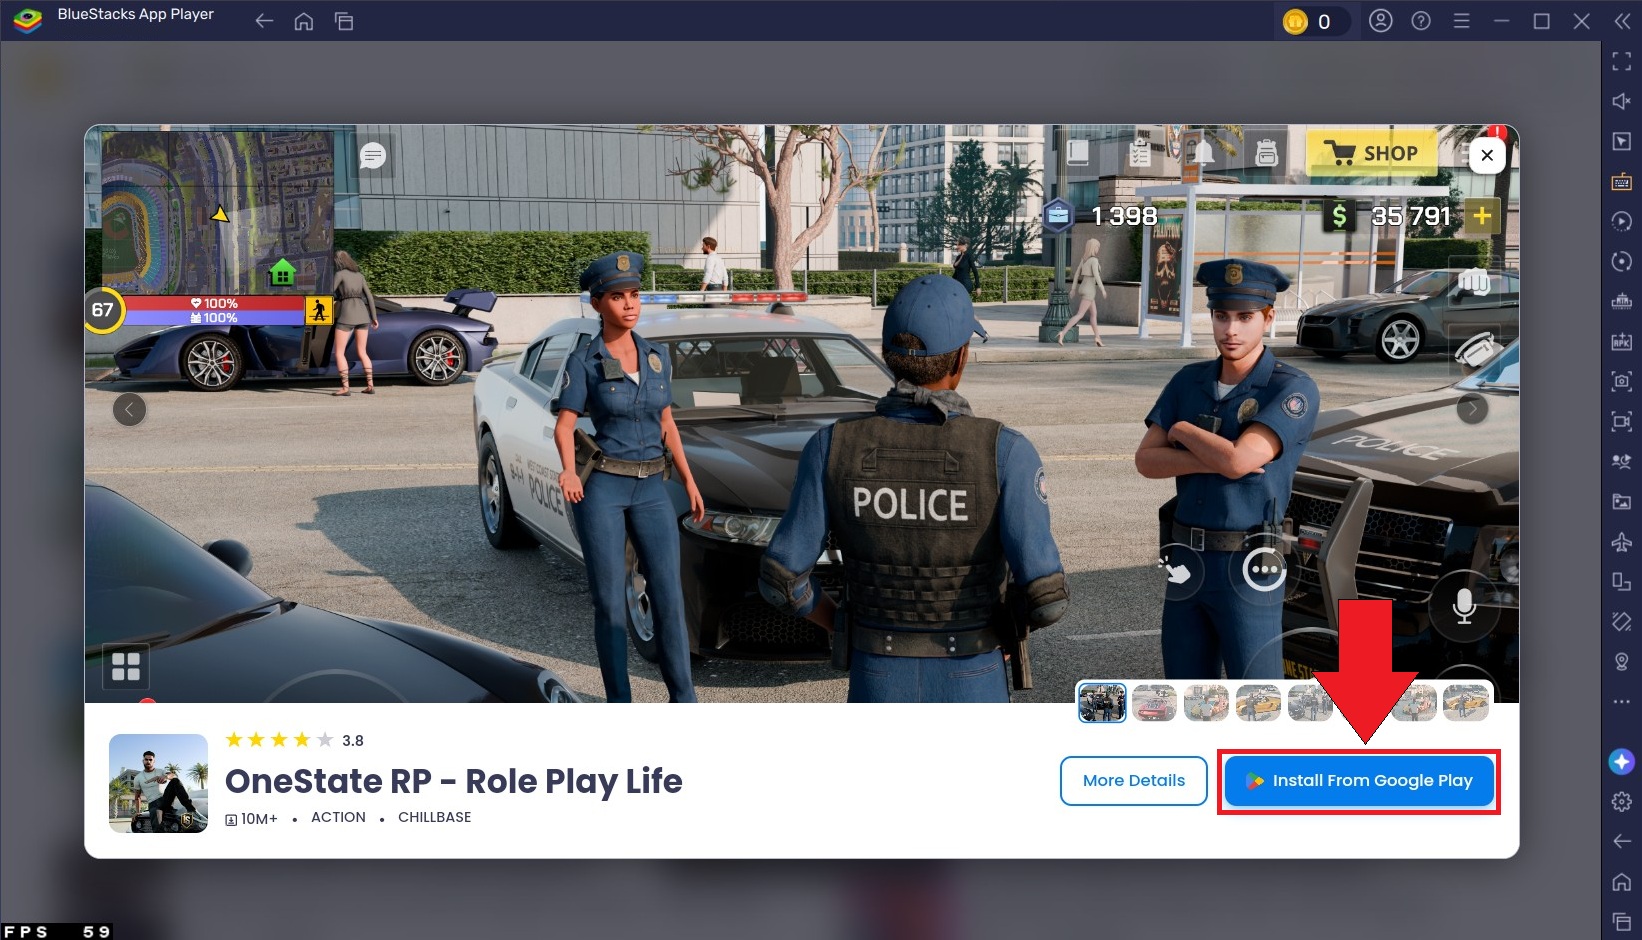Select the fourth thumbnail with yellow car

(x=1258, y=703)
